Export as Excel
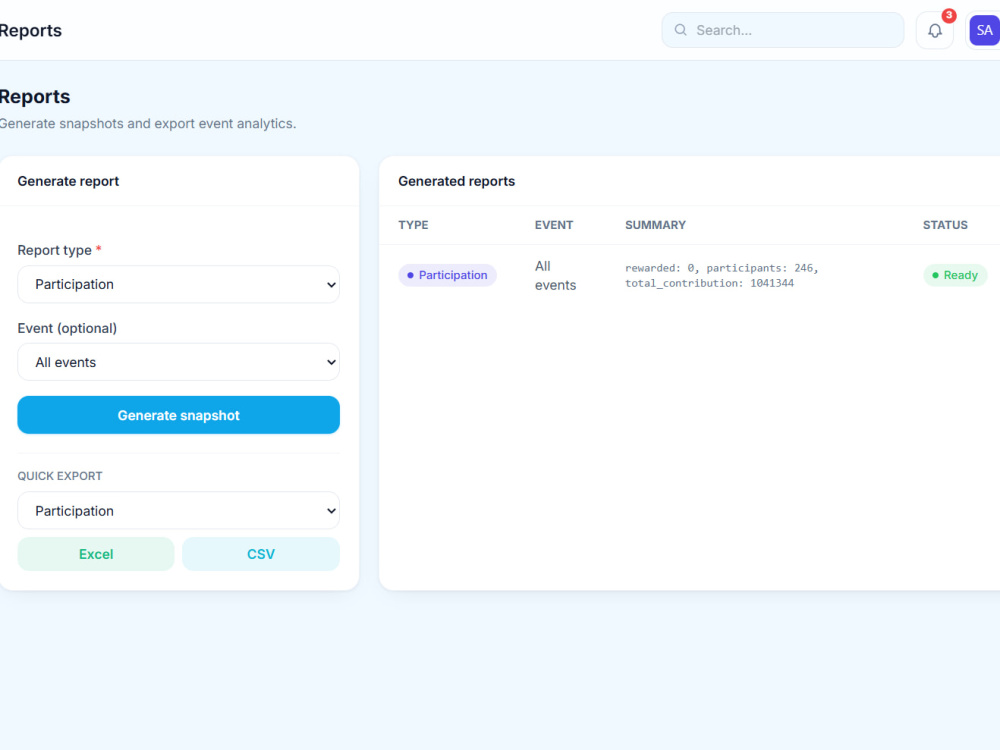 (96, 554)
